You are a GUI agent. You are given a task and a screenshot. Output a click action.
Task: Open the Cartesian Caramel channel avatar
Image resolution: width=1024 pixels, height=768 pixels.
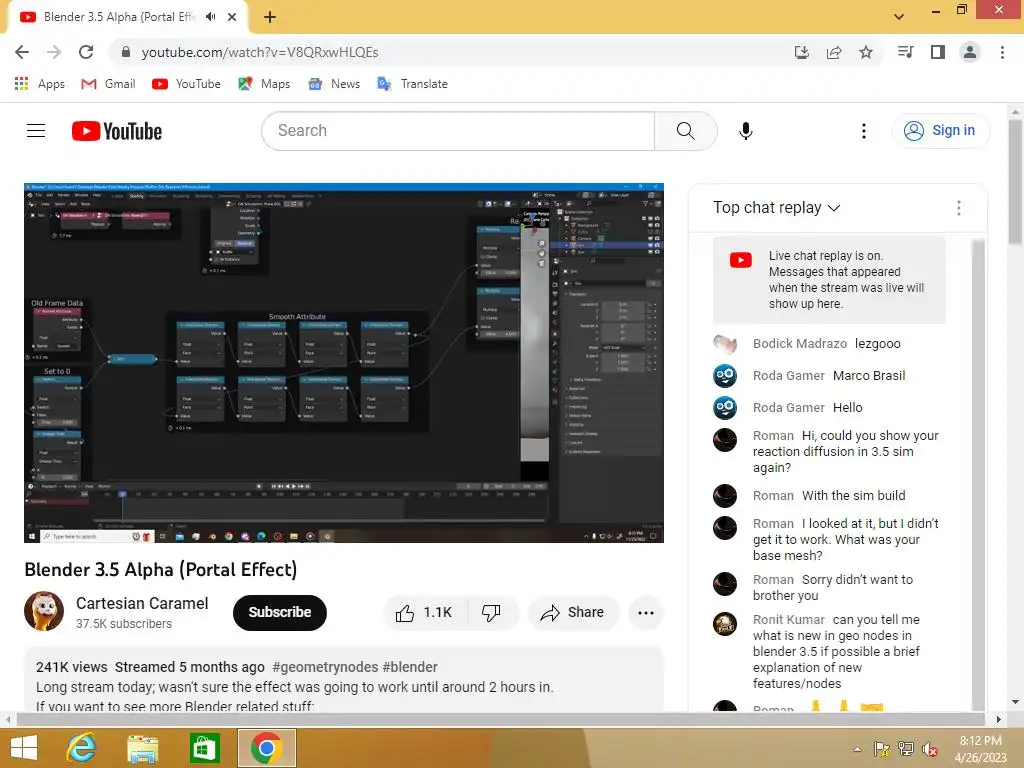coord(44,611)
